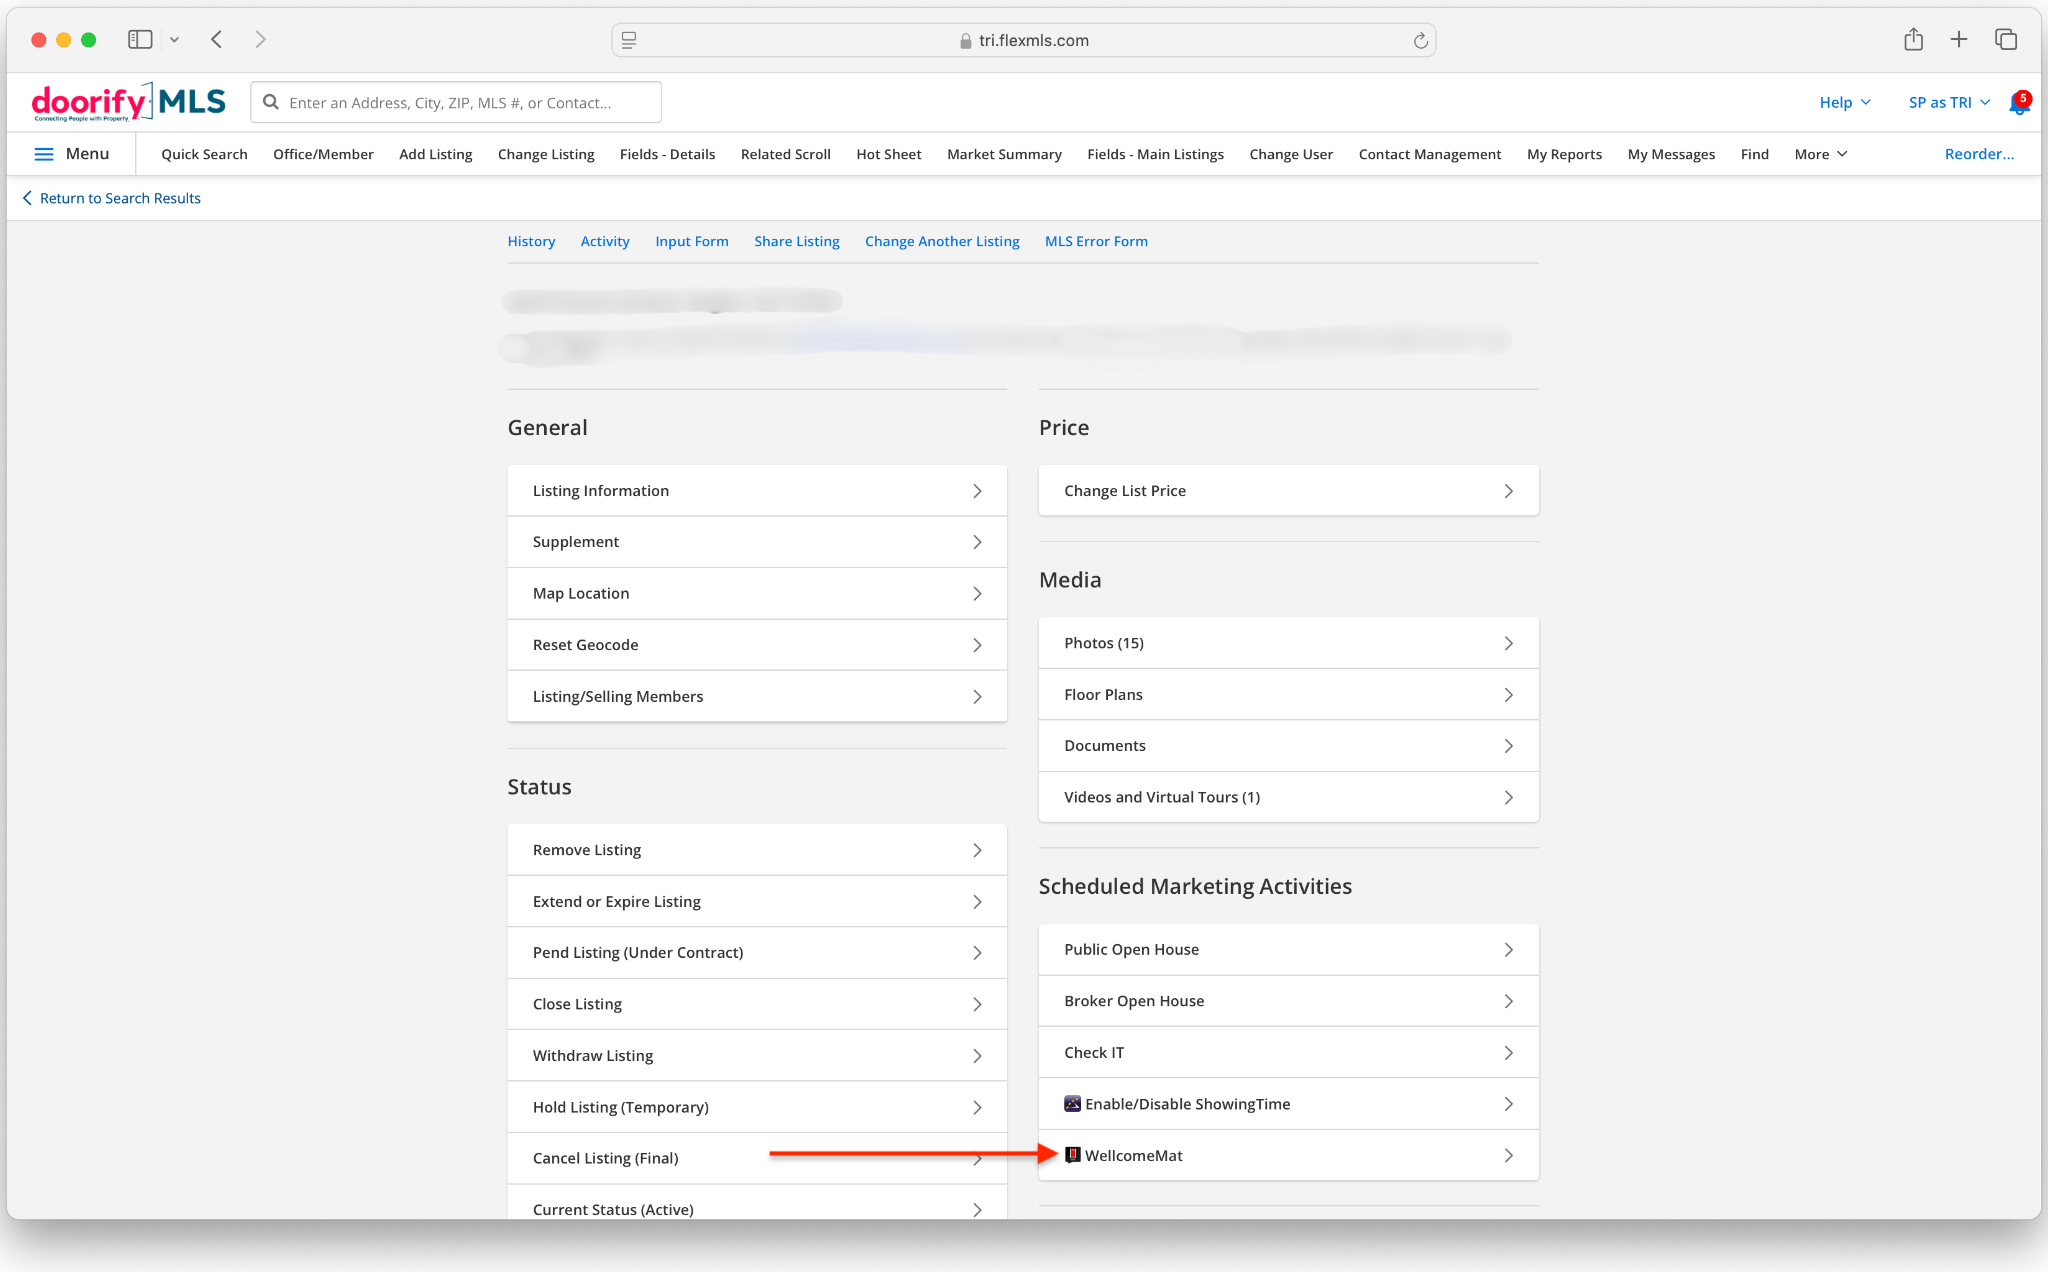The image size is (2048, 1272).
Task: Open the Related Scroll menu item
Action: click(785, 154)
